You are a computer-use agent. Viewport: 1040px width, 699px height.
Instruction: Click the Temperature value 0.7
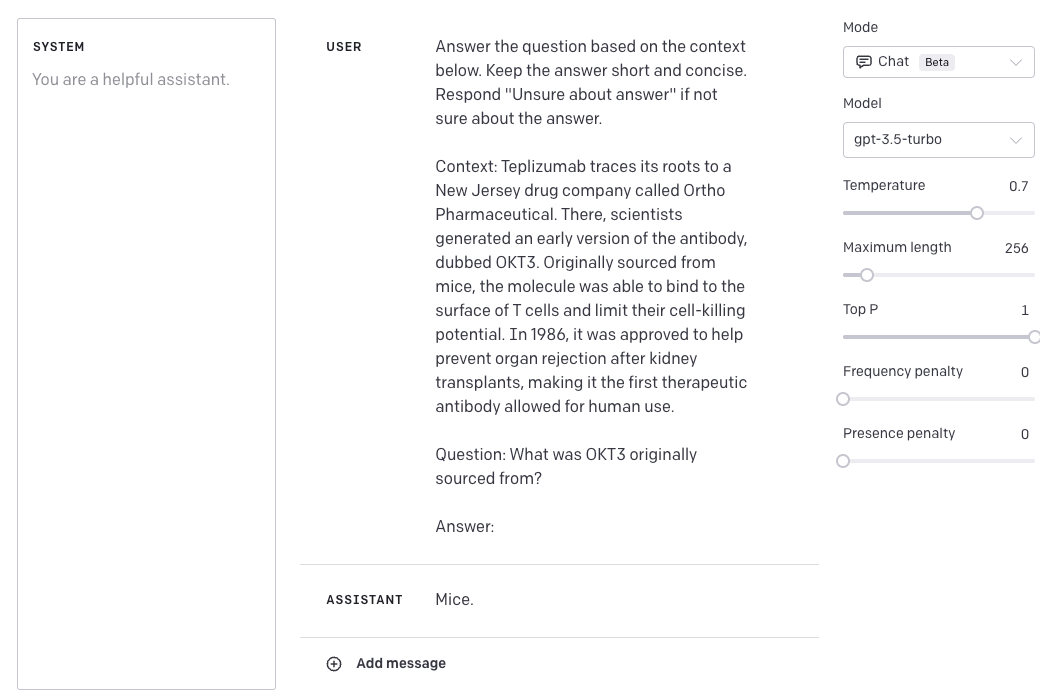tap(1018, 186)
